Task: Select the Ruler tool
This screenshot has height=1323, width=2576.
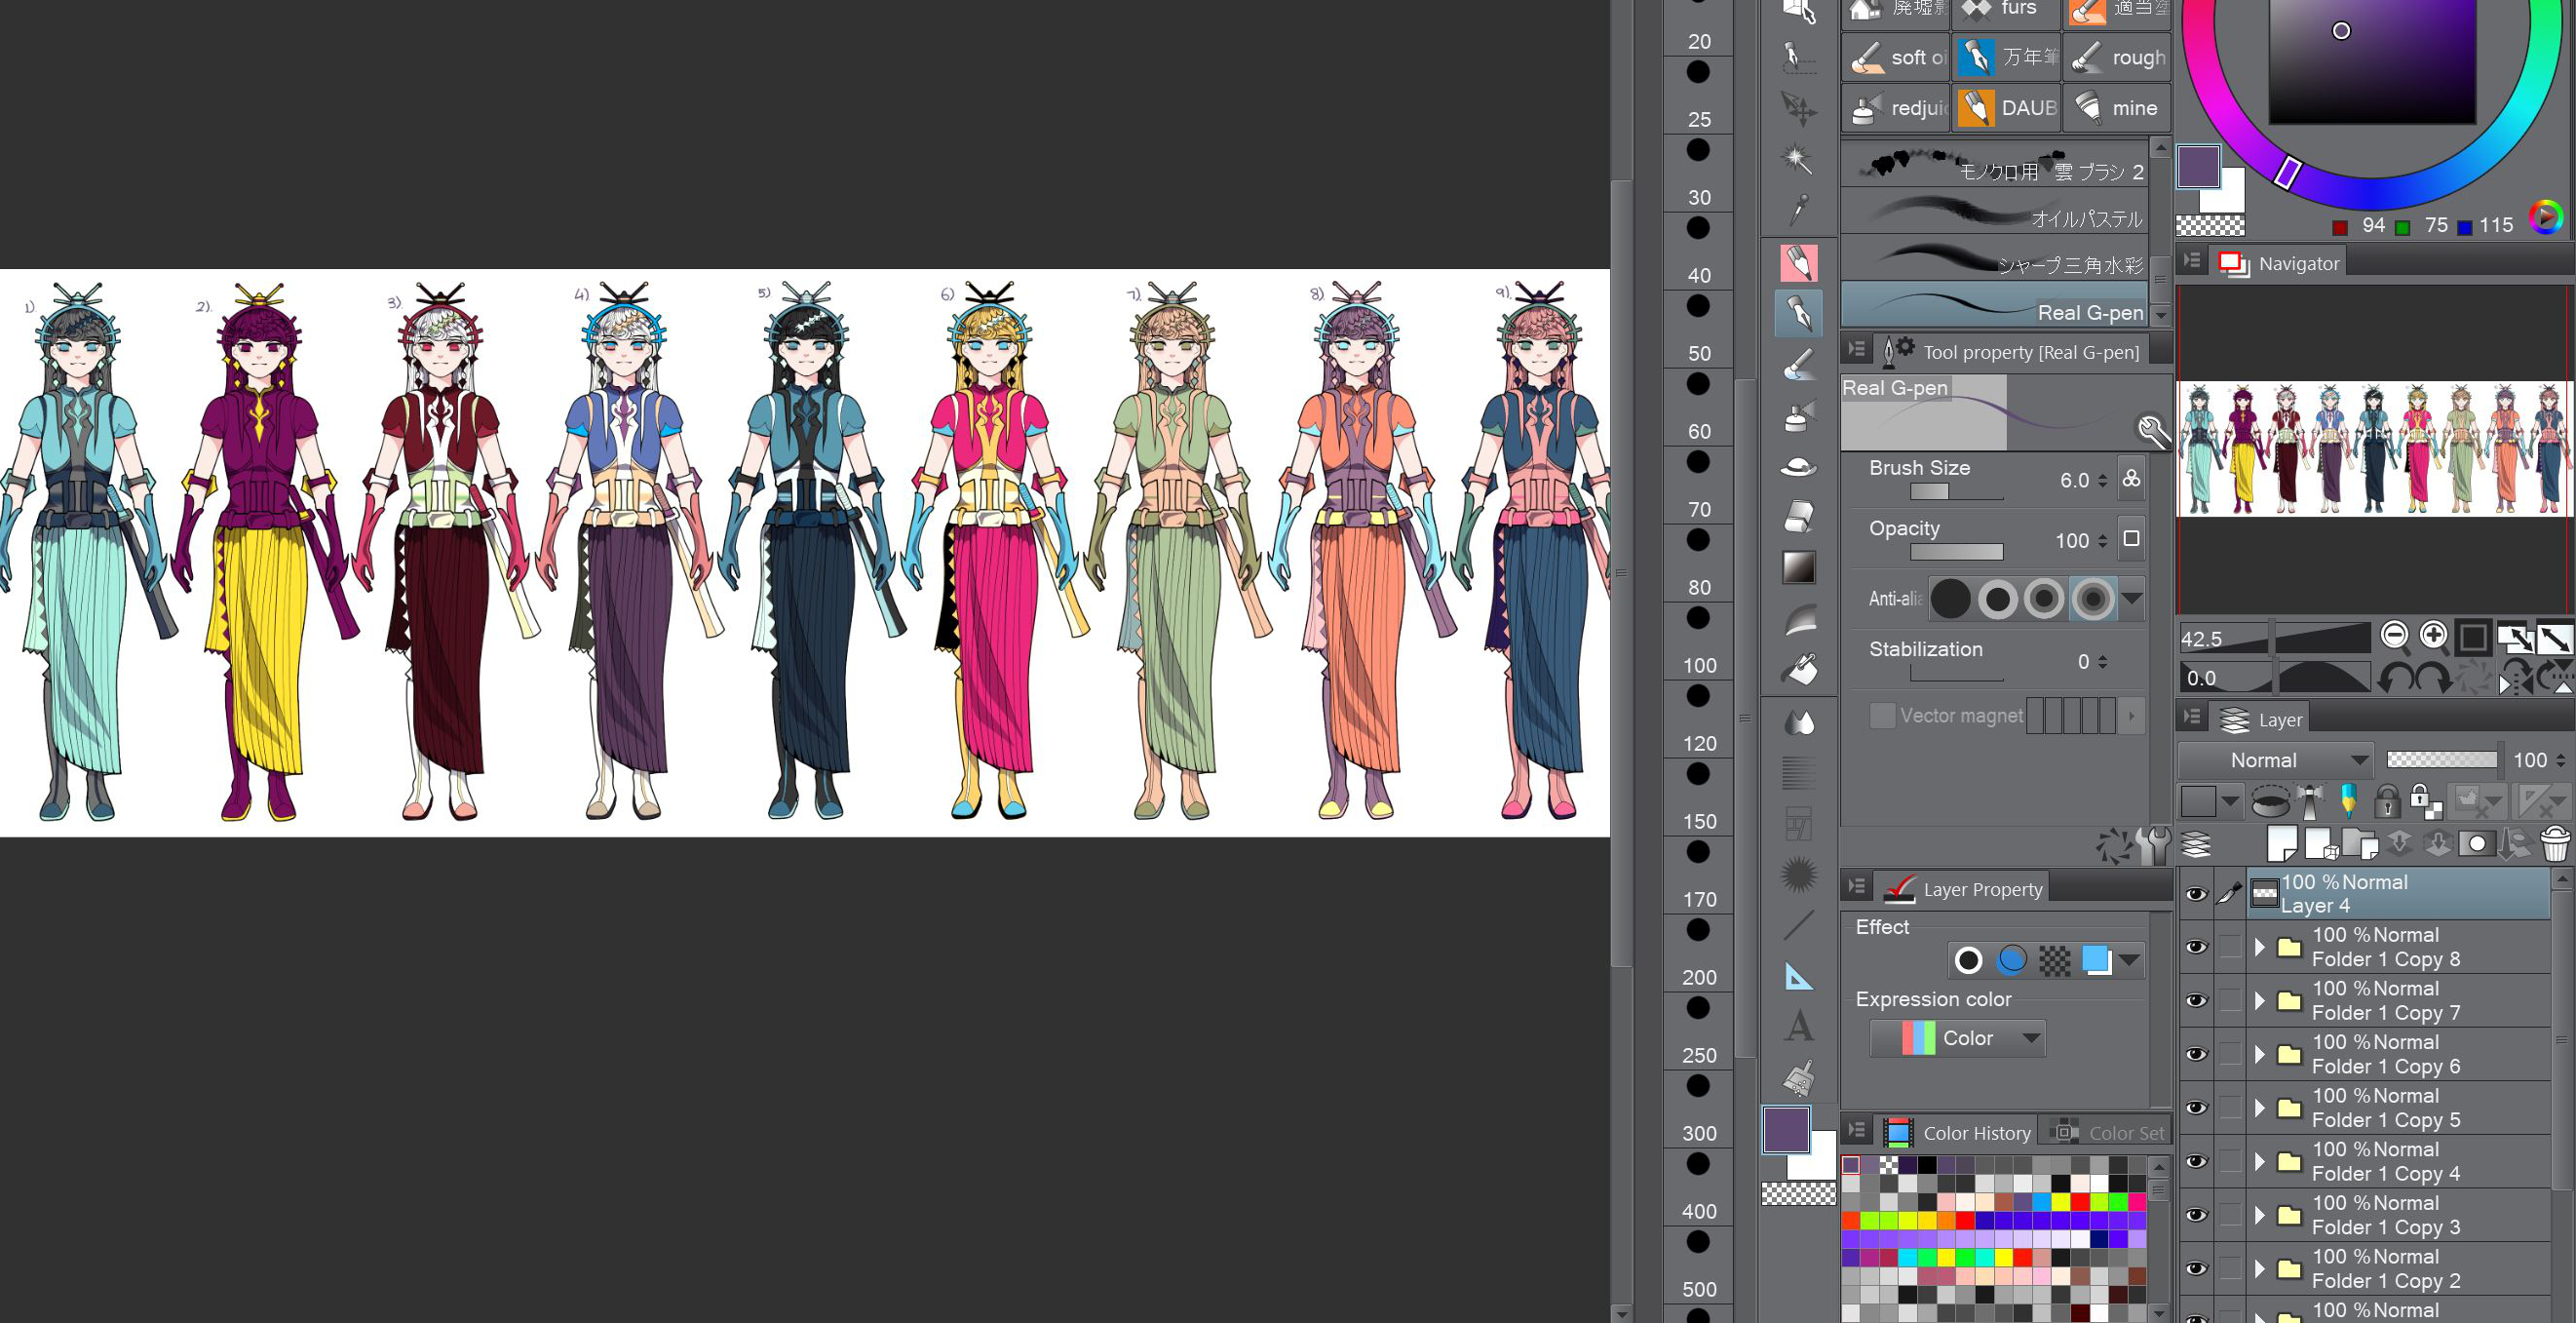Action: 1799,977
